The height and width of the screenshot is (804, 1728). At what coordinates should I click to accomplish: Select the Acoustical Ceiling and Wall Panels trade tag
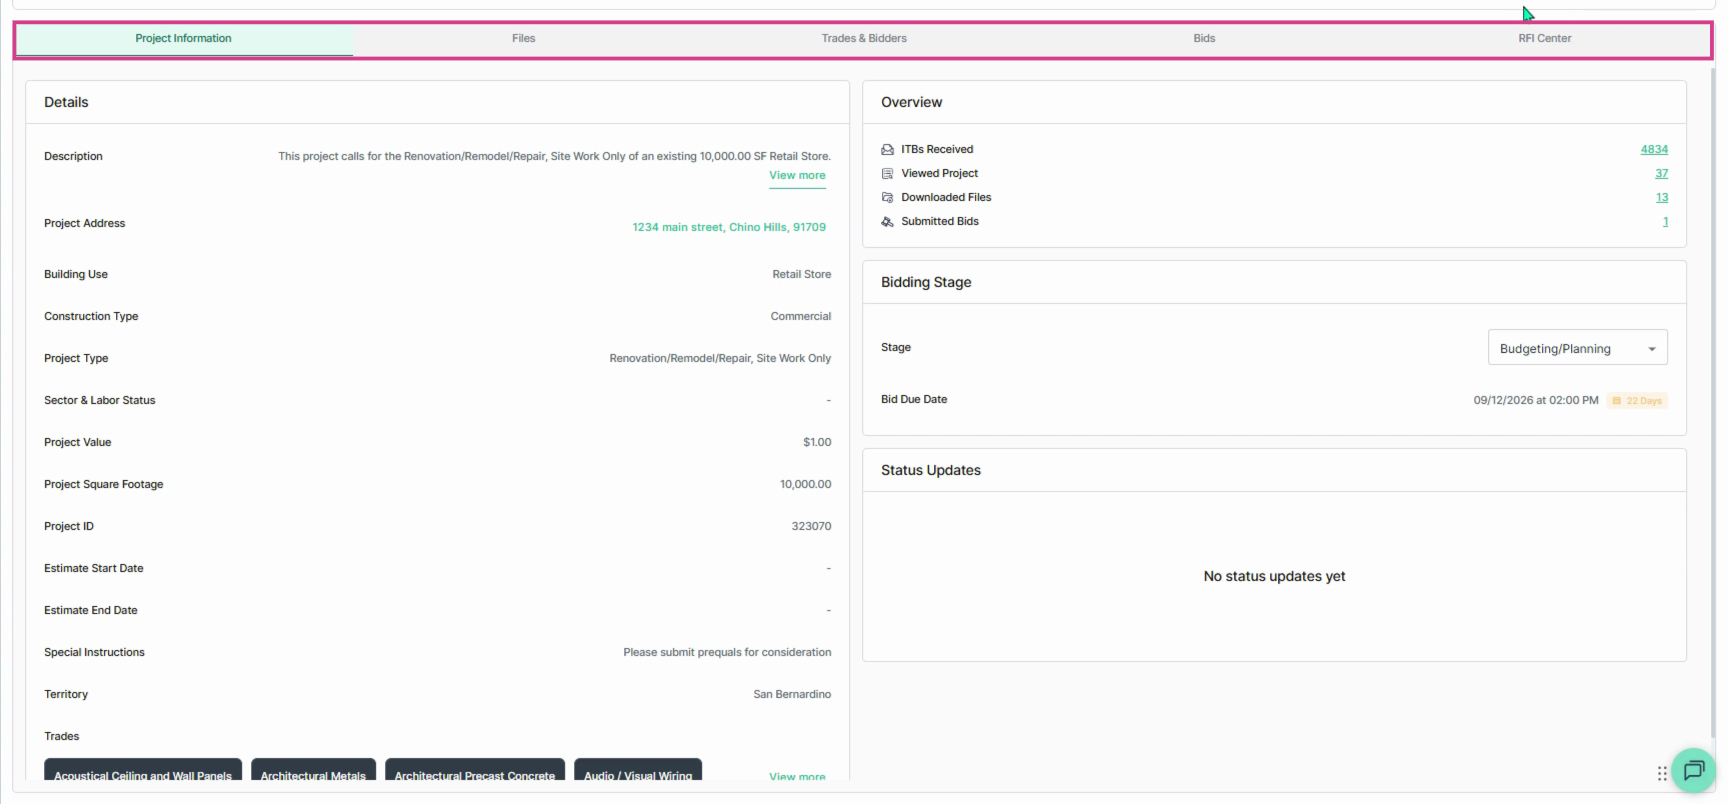(143, 770)
